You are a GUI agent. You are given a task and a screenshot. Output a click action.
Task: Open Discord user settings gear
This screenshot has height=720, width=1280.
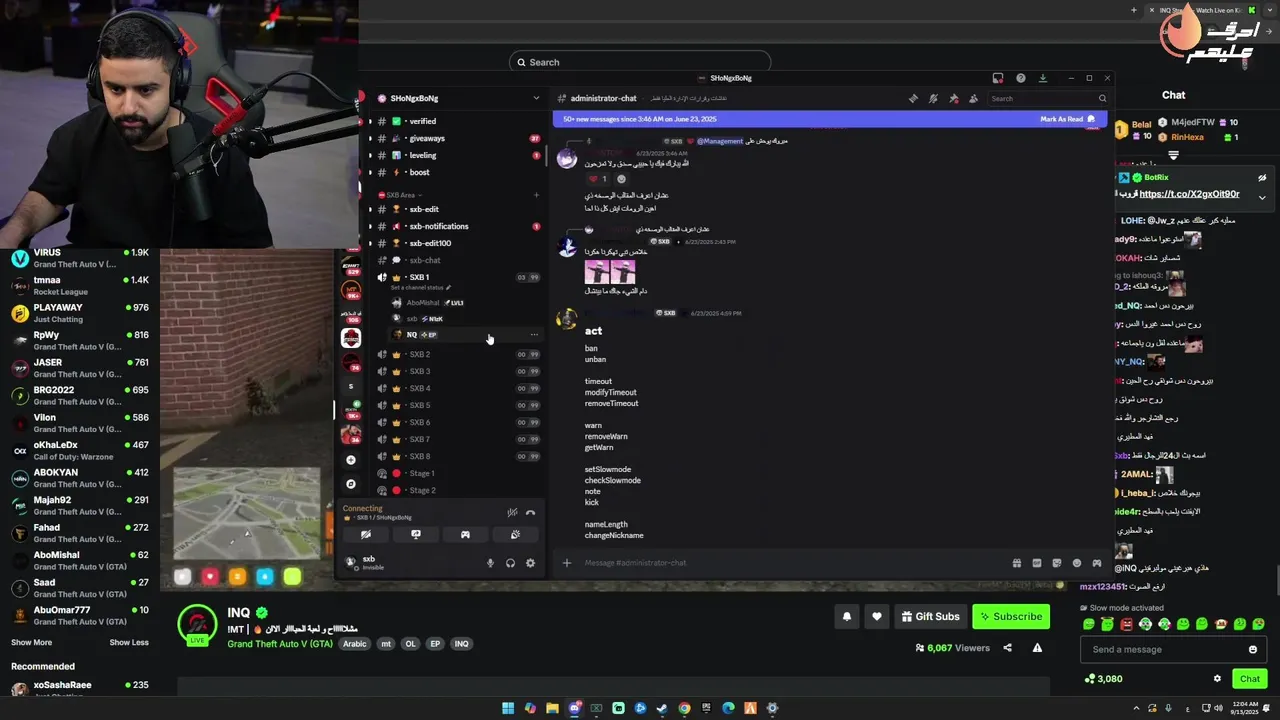530,563
